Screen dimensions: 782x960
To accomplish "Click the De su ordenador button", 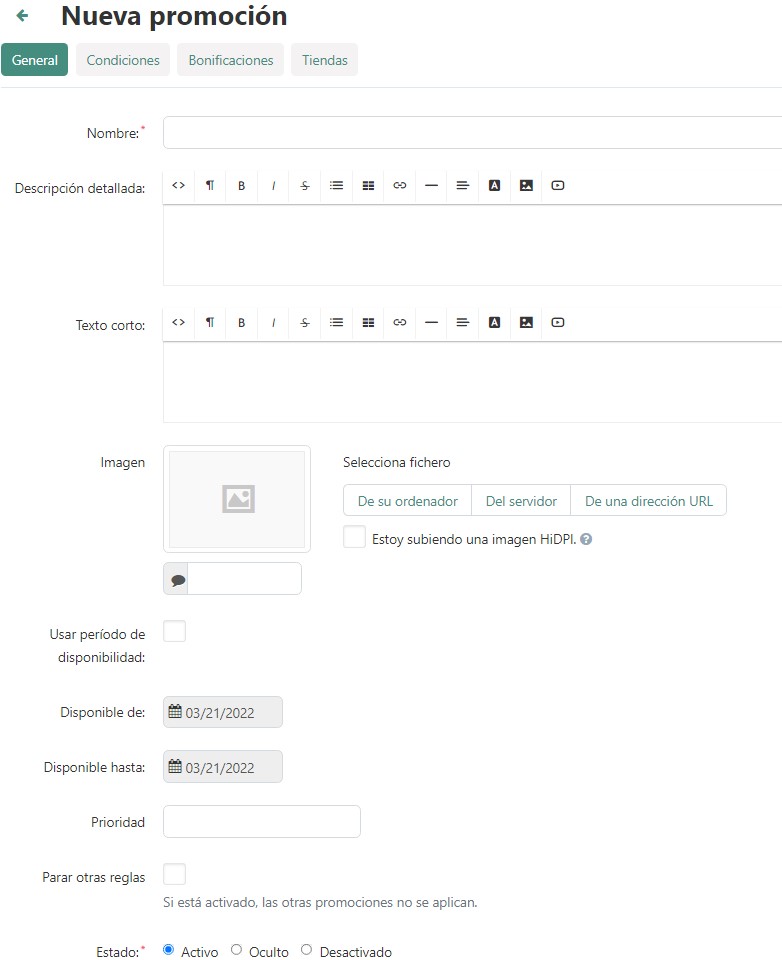I will click(407, 501).
